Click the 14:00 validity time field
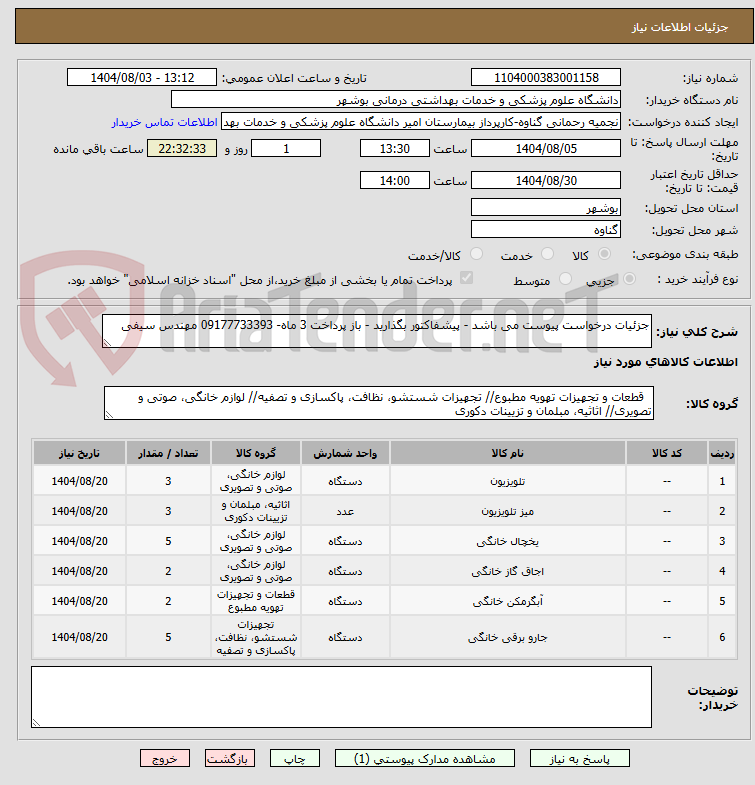 pyautogui.click(x=395, y=181)
